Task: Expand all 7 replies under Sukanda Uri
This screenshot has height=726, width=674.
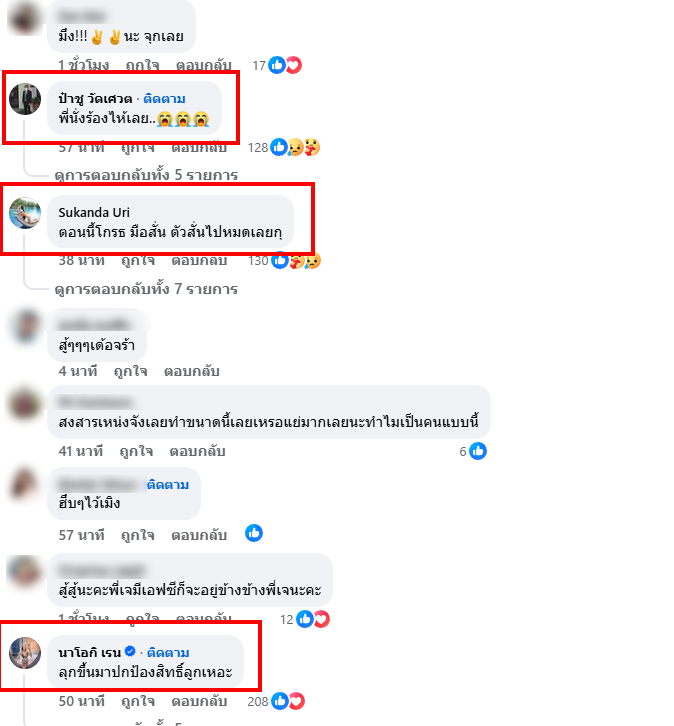Action: click(x=146, y=289)
